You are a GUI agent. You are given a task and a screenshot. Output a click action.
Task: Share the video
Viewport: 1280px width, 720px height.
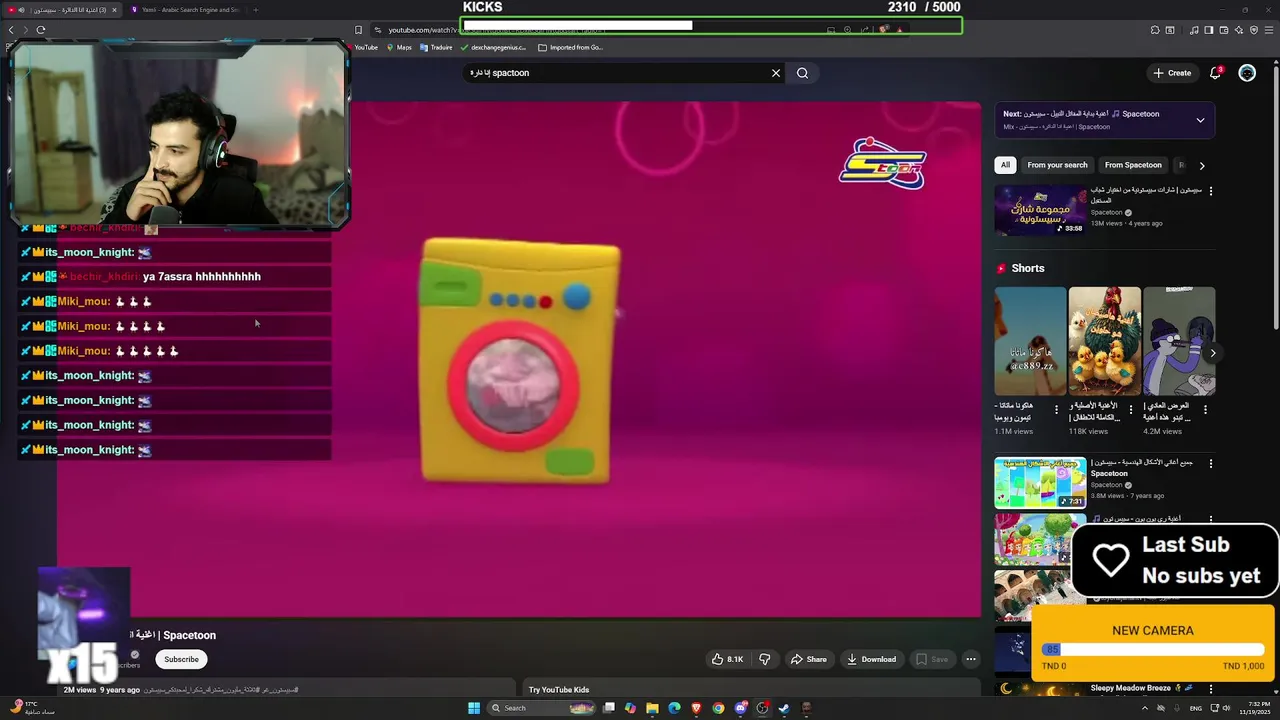click(808, 659)
